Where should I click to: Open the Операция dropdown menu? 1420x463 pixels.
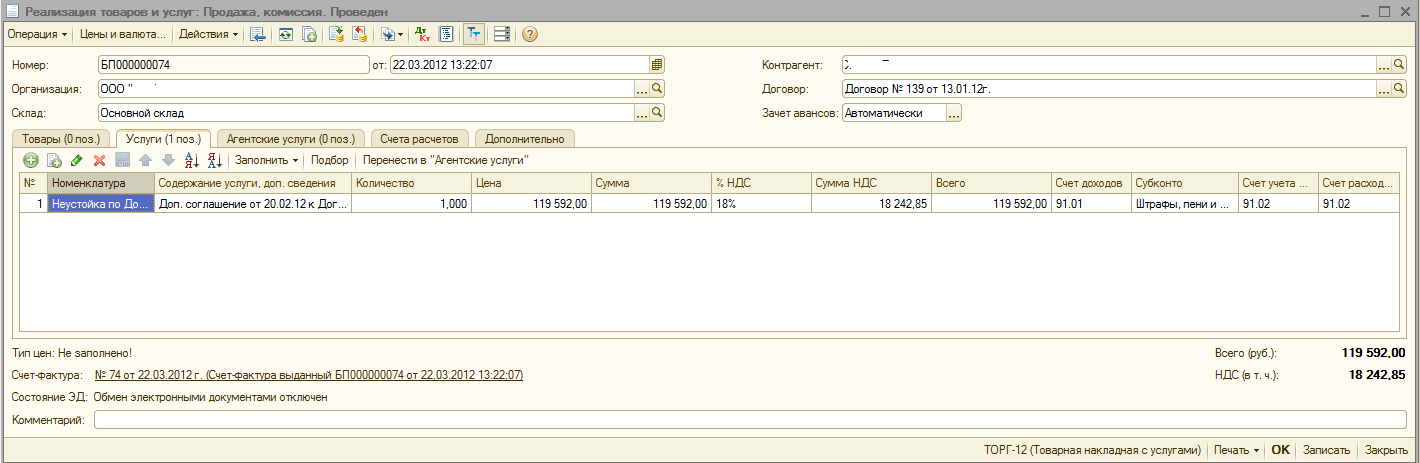[38, 34]
